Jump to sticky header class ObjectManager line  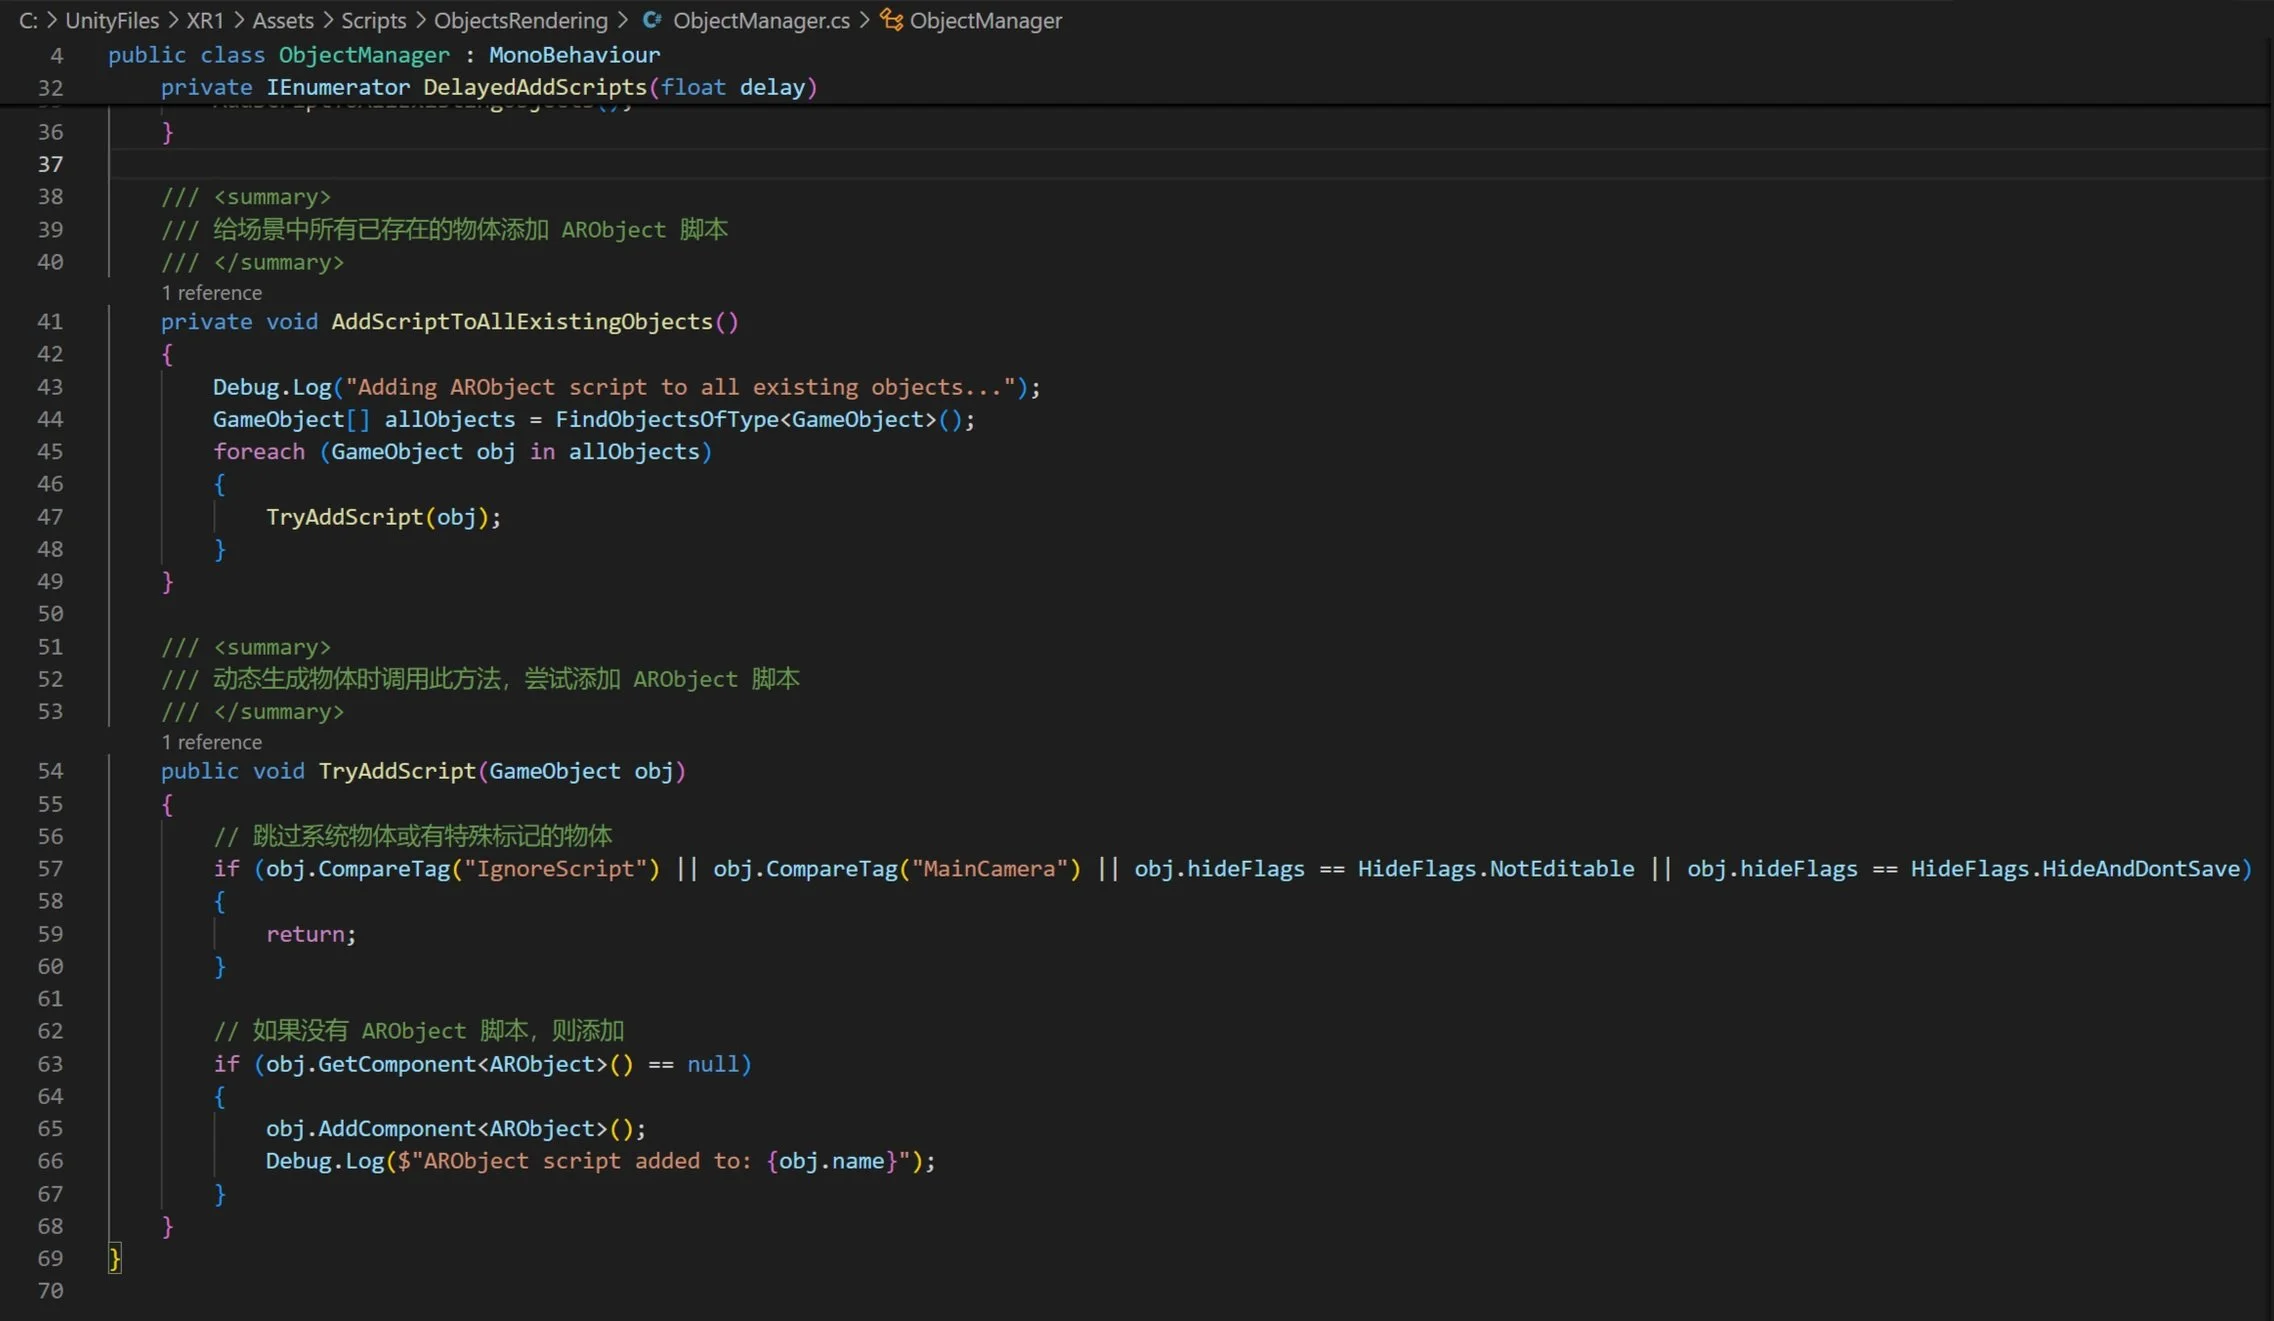point(384,55)
